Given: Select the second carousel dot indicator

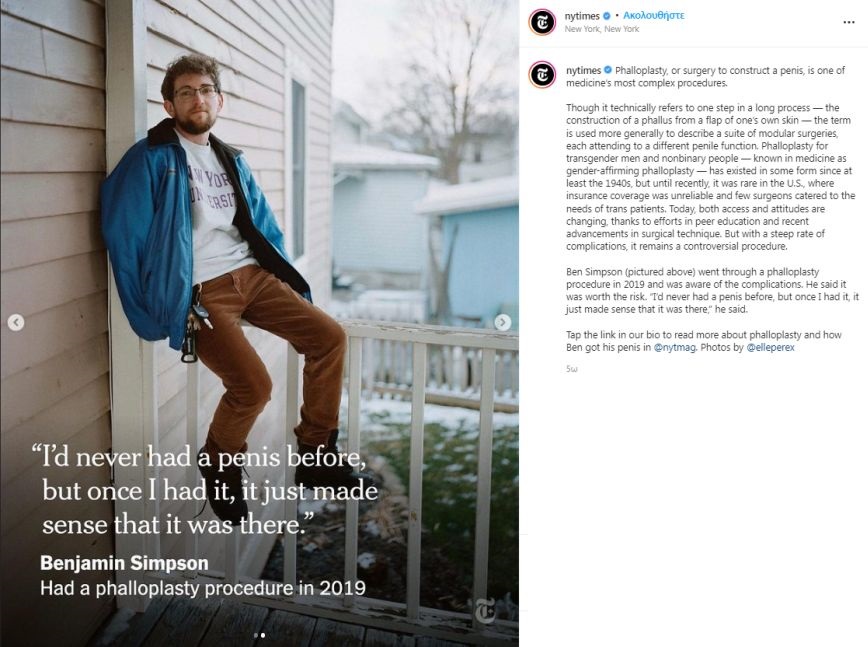Looking at the screenshot, I should (x=263, y=634).
